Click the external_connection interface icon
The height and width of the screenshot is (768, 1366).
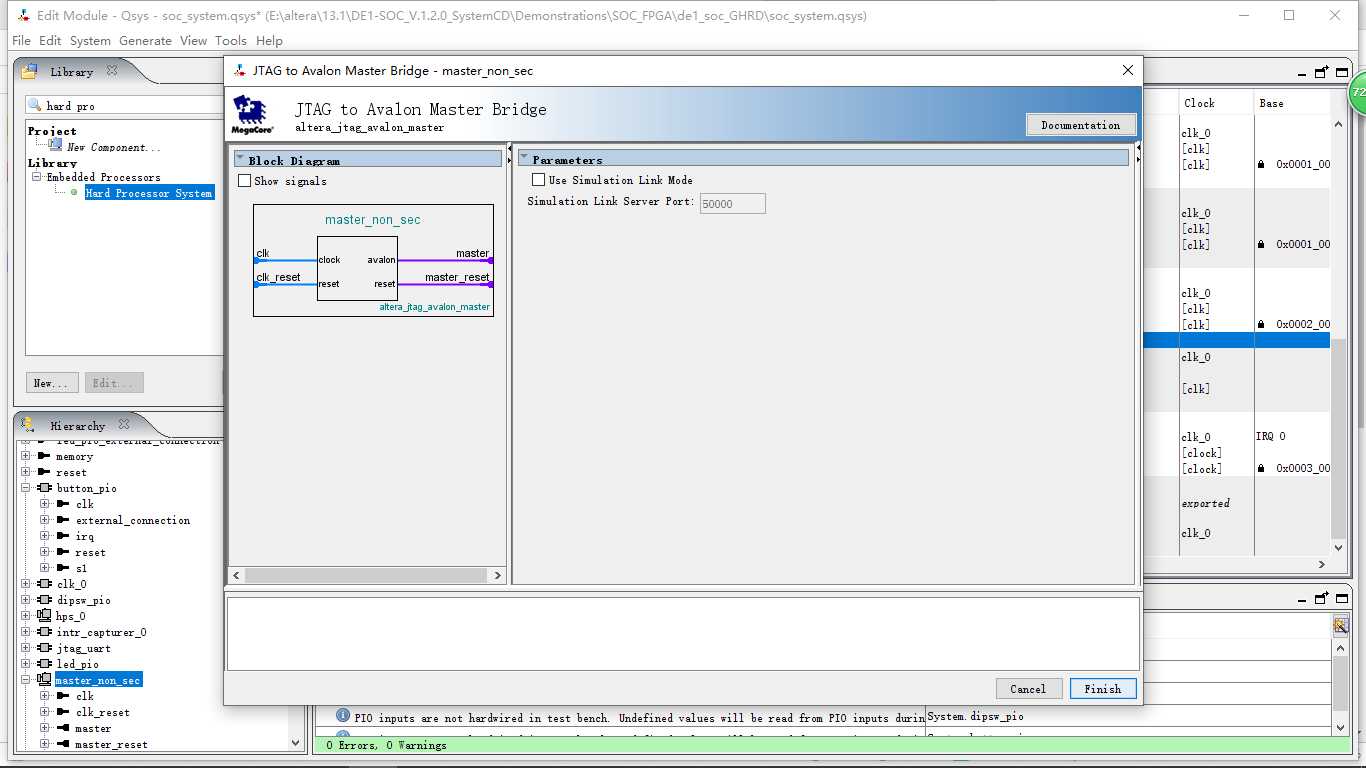pyautogui.click(x=63, y=520)
